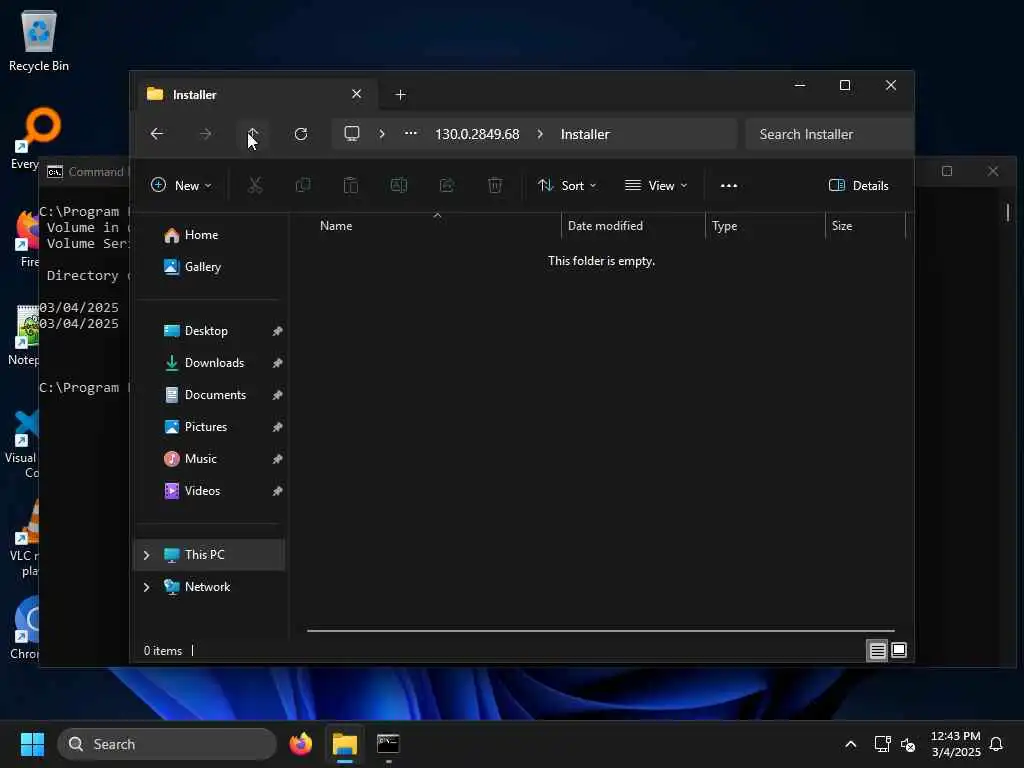1024x768 pixels.
Task: Click pin icon next to Videos
Action: tap(277, 491)
